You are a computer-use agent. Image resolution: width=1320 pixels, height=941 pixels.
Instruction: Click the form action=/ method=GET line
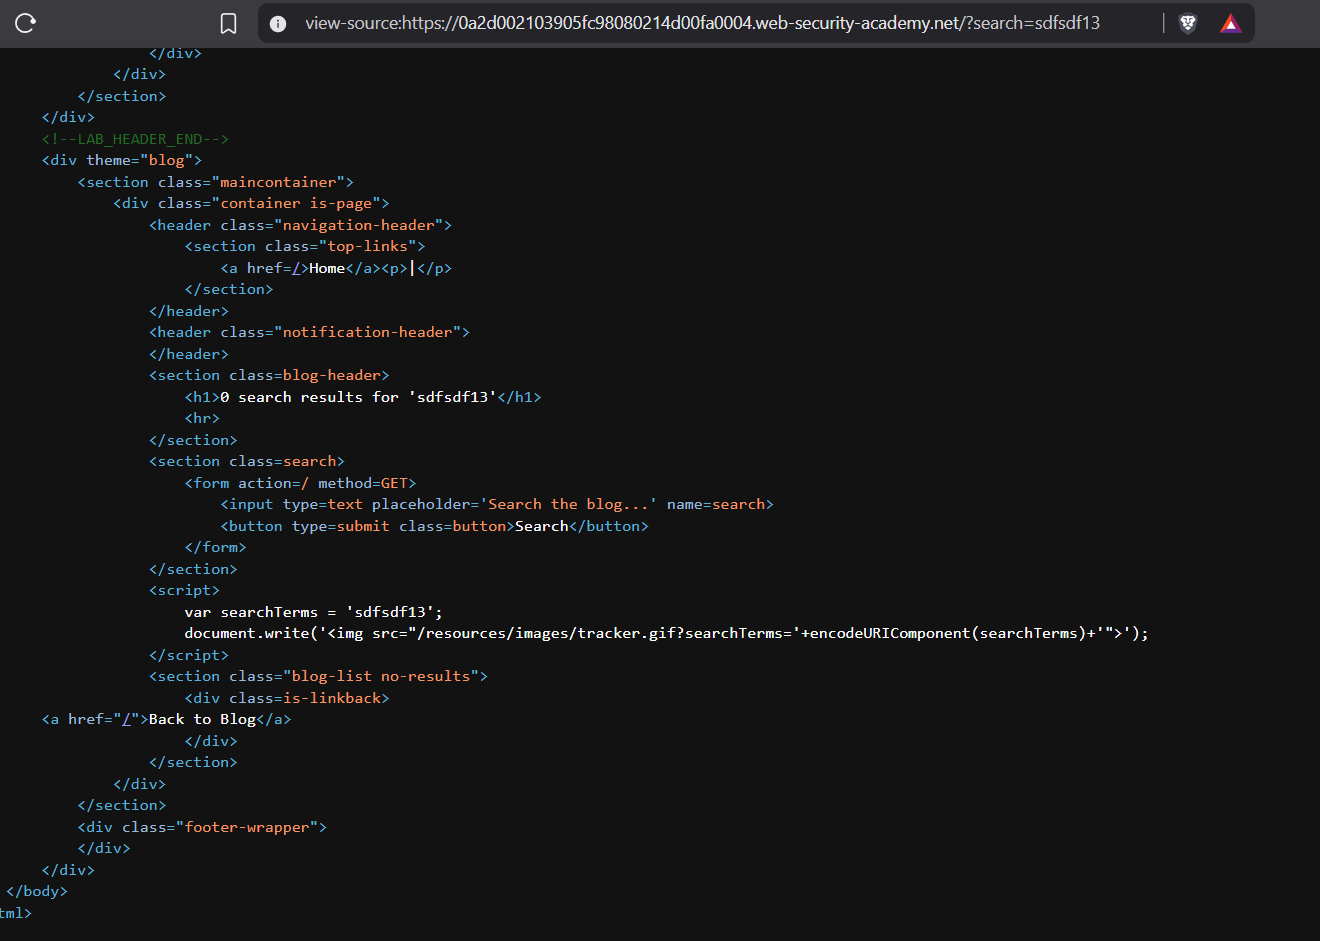300,483
